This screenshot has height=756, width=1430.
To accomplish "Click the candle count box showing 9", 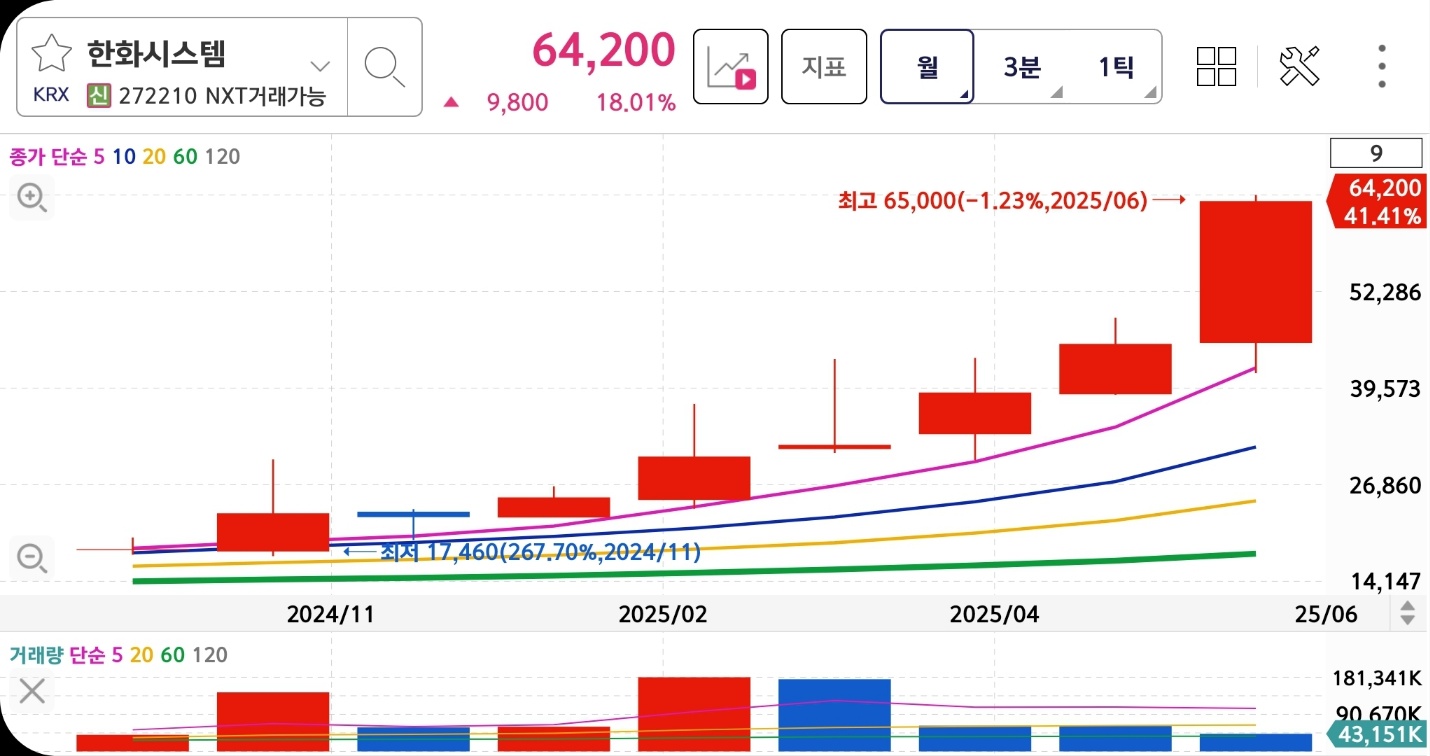I will click(1376, 154).
